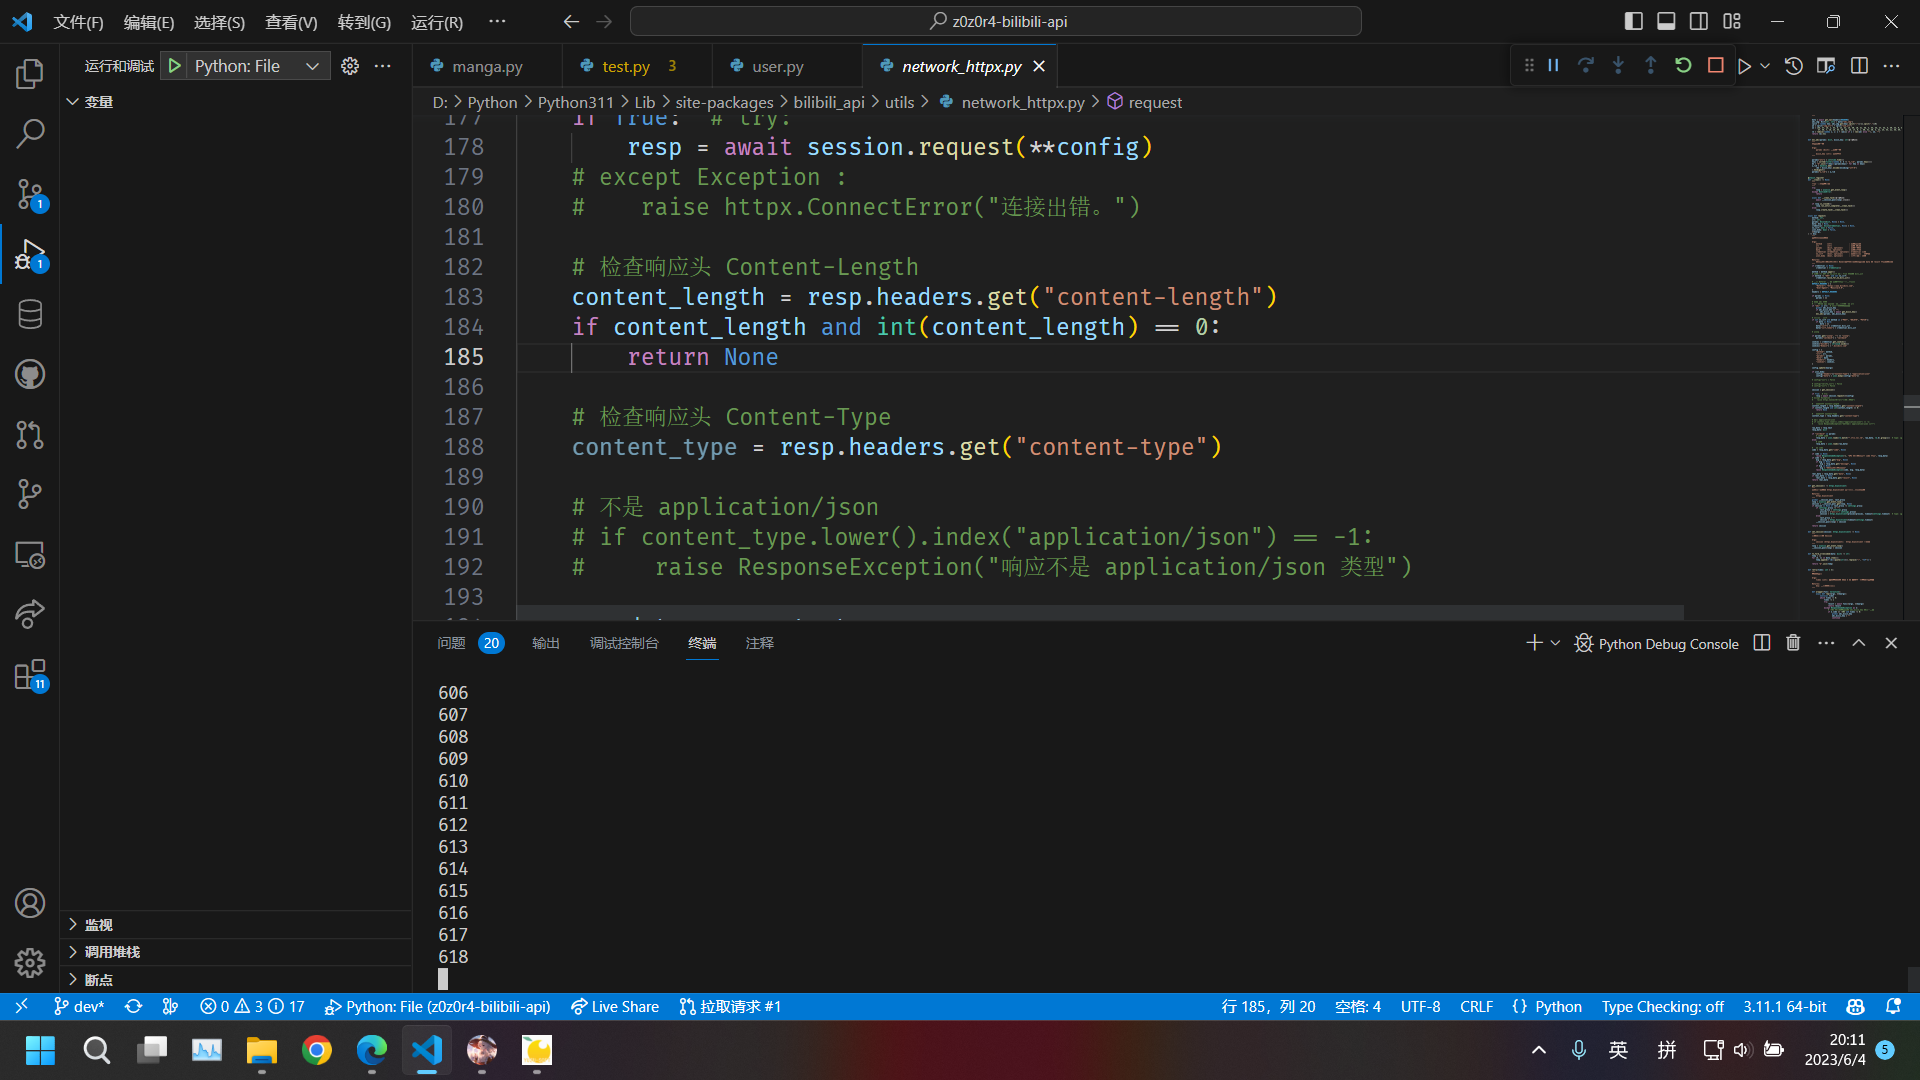
Task: Switch to the 调试控制台 panel tab
Action: (625, 643)
